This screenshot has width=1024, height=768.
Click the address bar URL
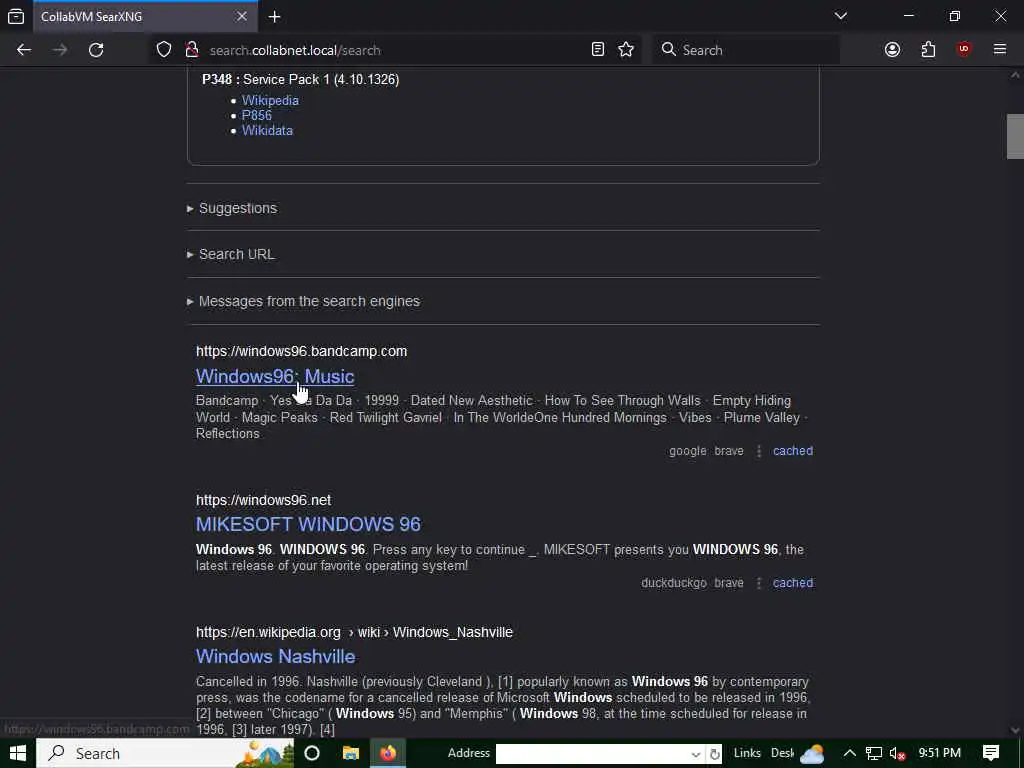click(295, 50)
